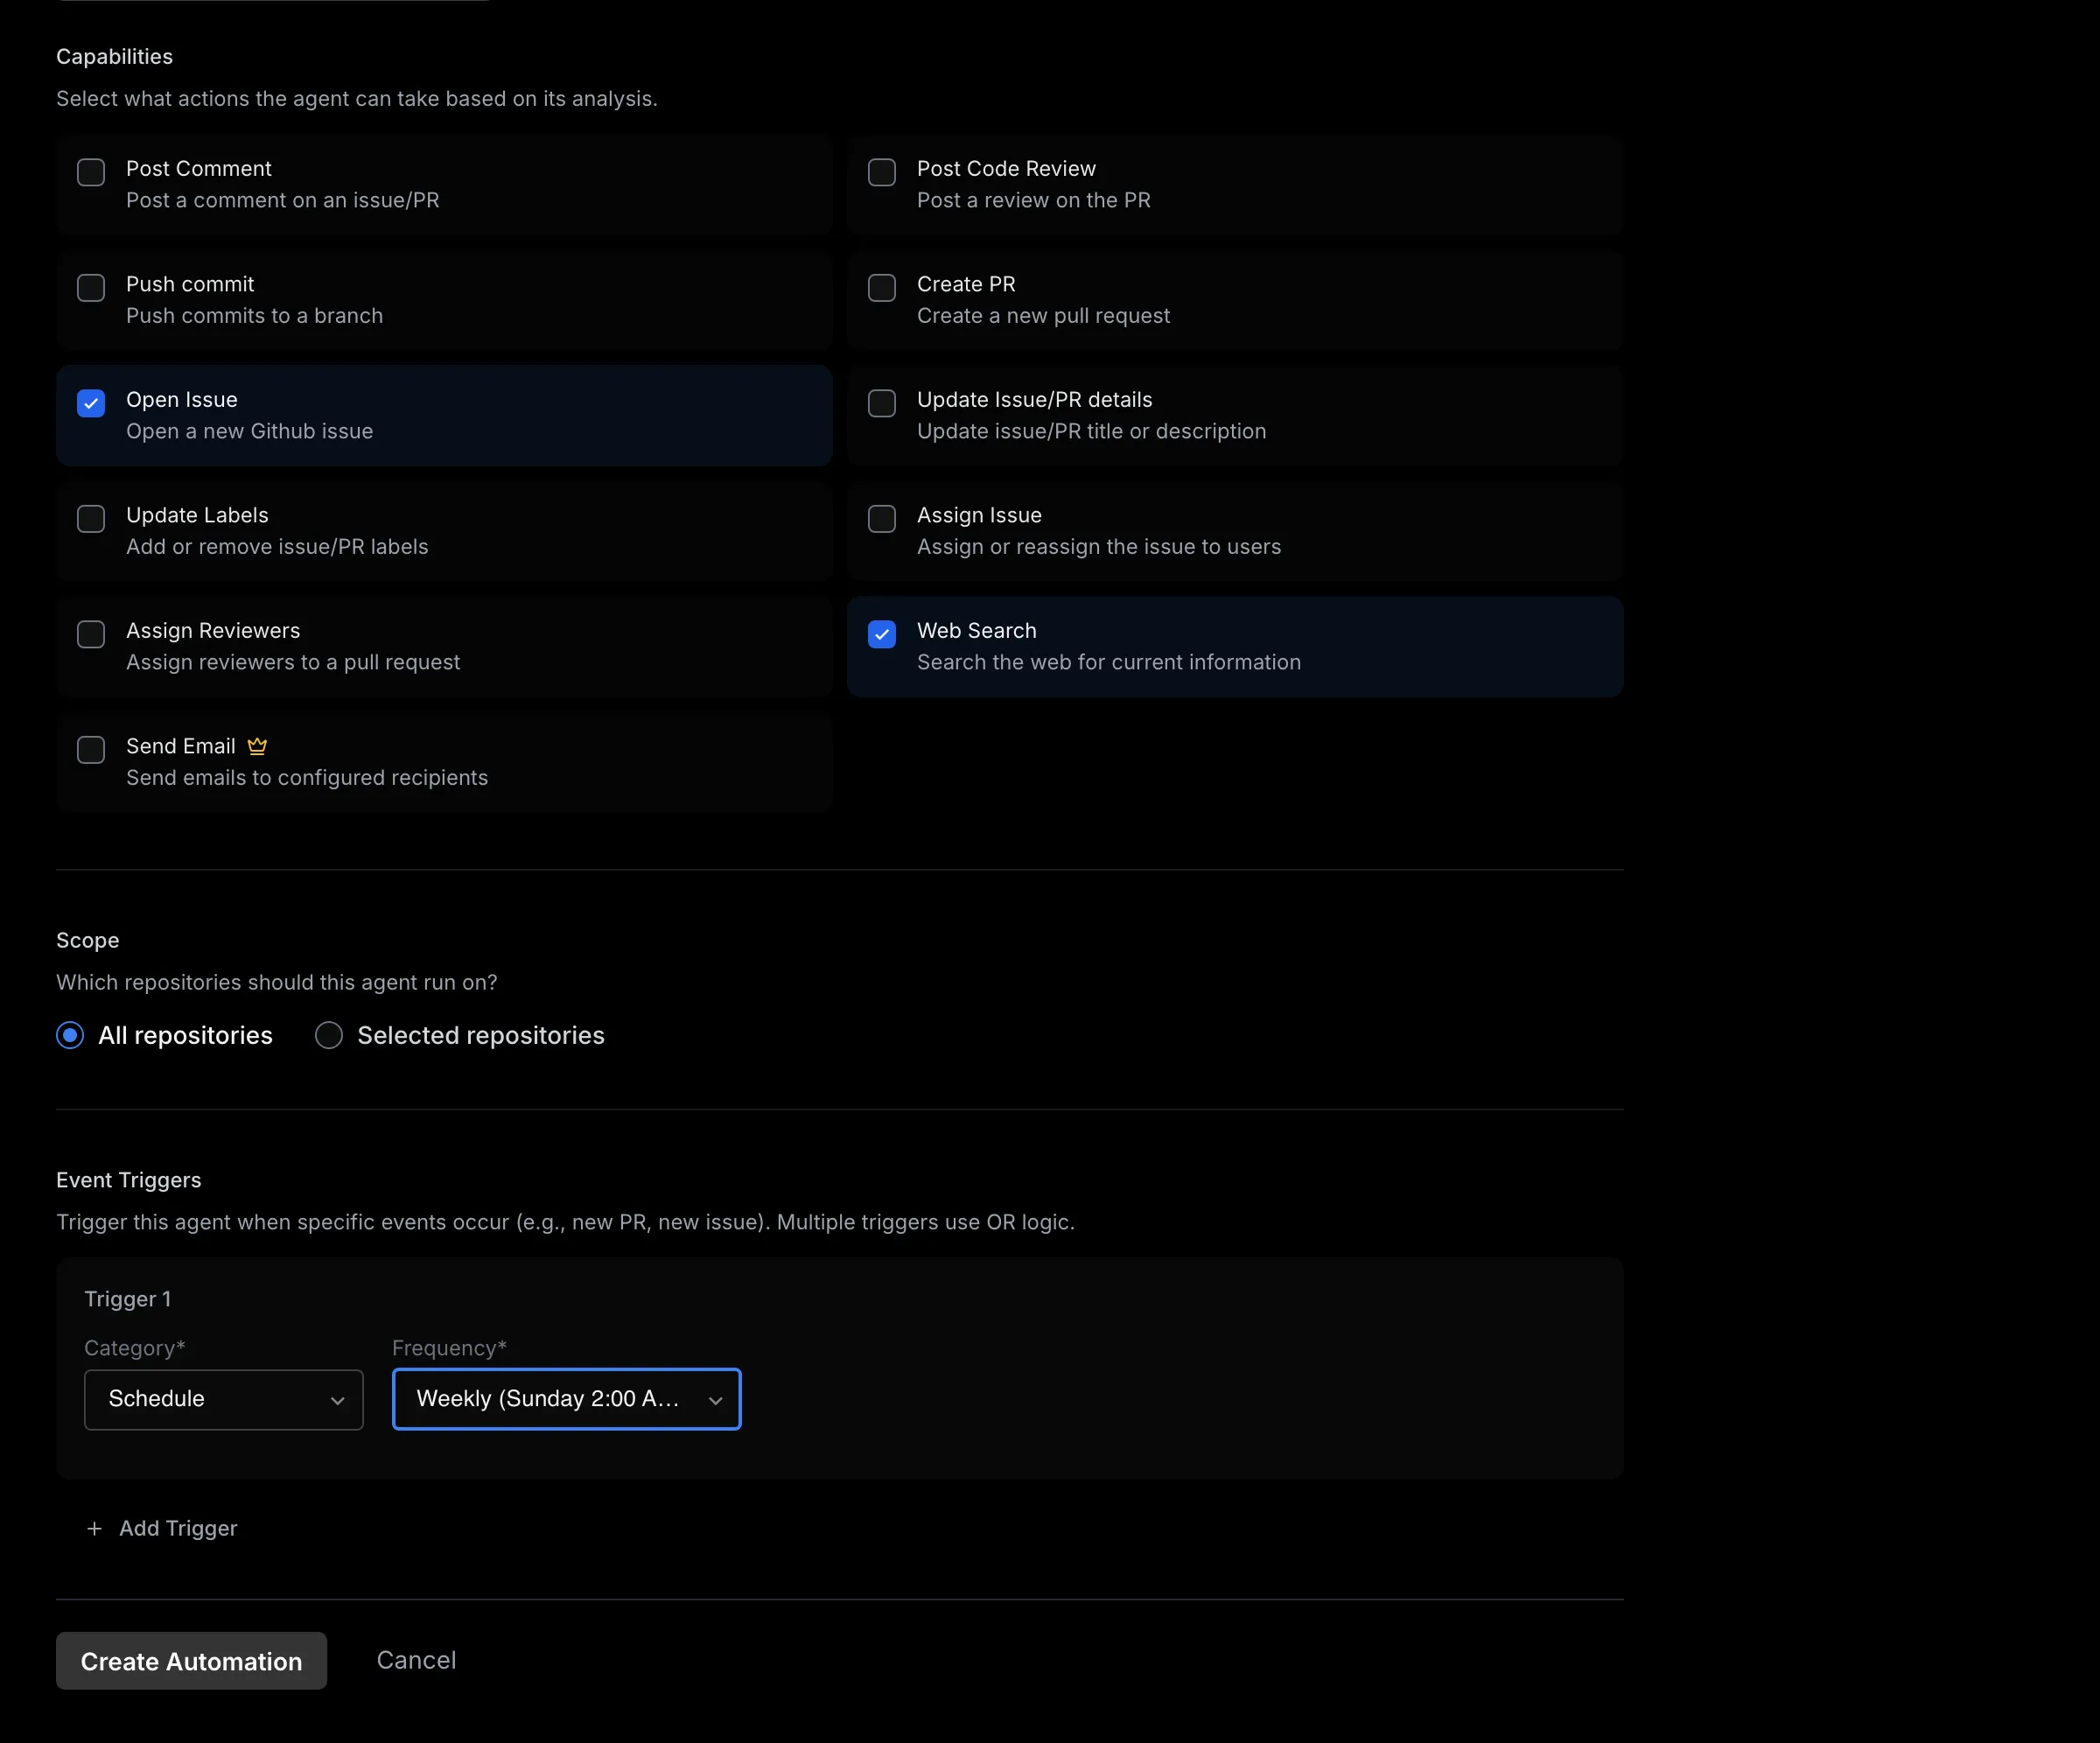Viewport: 2100px width, 1743px height.
Task: Tick the Assign Issue checkbox
Action: pyautogui.click(x=882, y=519)
